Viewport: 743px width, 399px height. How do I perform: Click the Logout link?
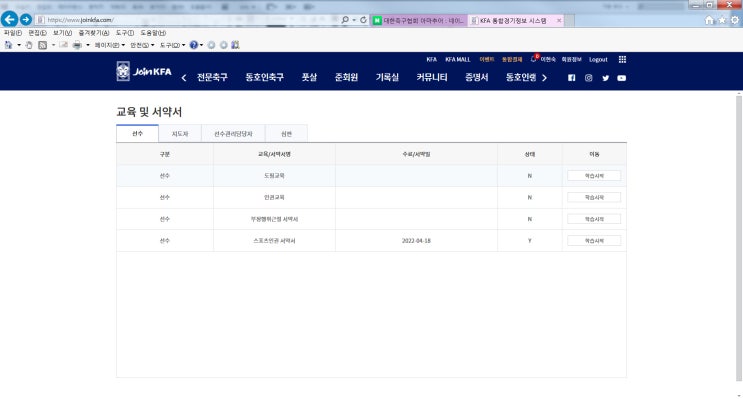point(598,60)
